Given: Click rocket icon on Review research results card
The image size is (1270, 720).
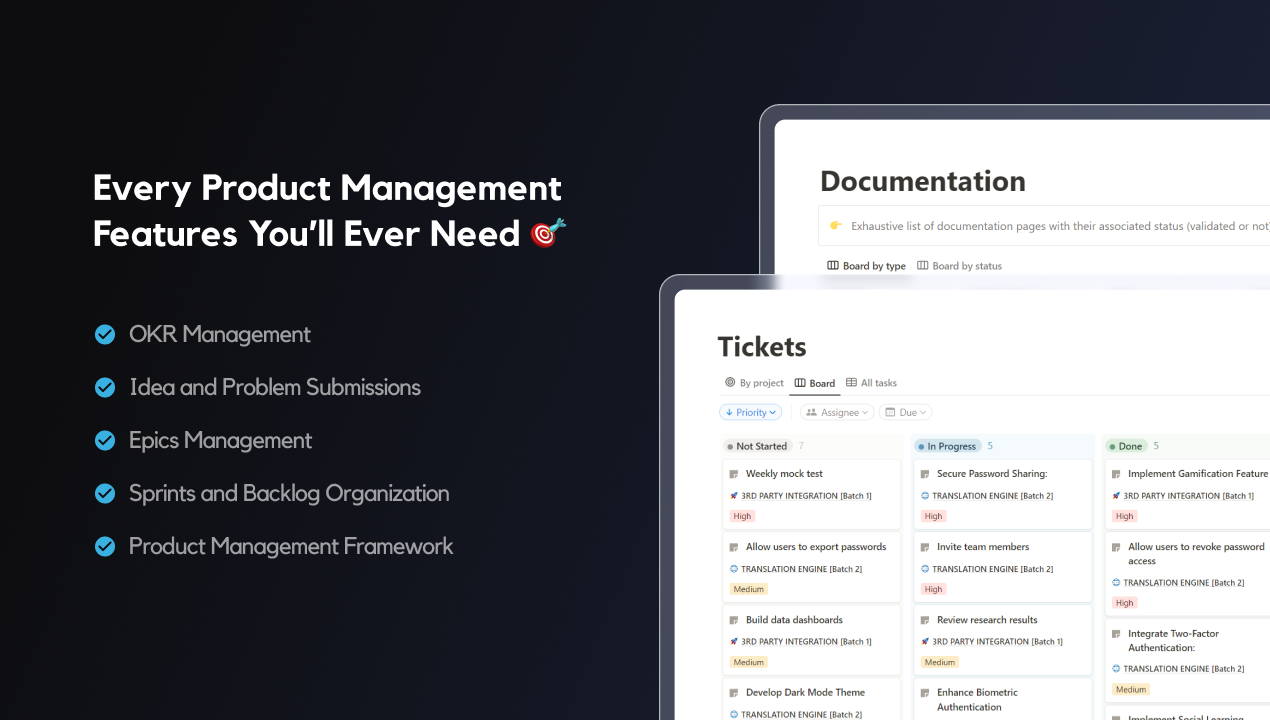Looking at the screenshot, I should (925, 642).
